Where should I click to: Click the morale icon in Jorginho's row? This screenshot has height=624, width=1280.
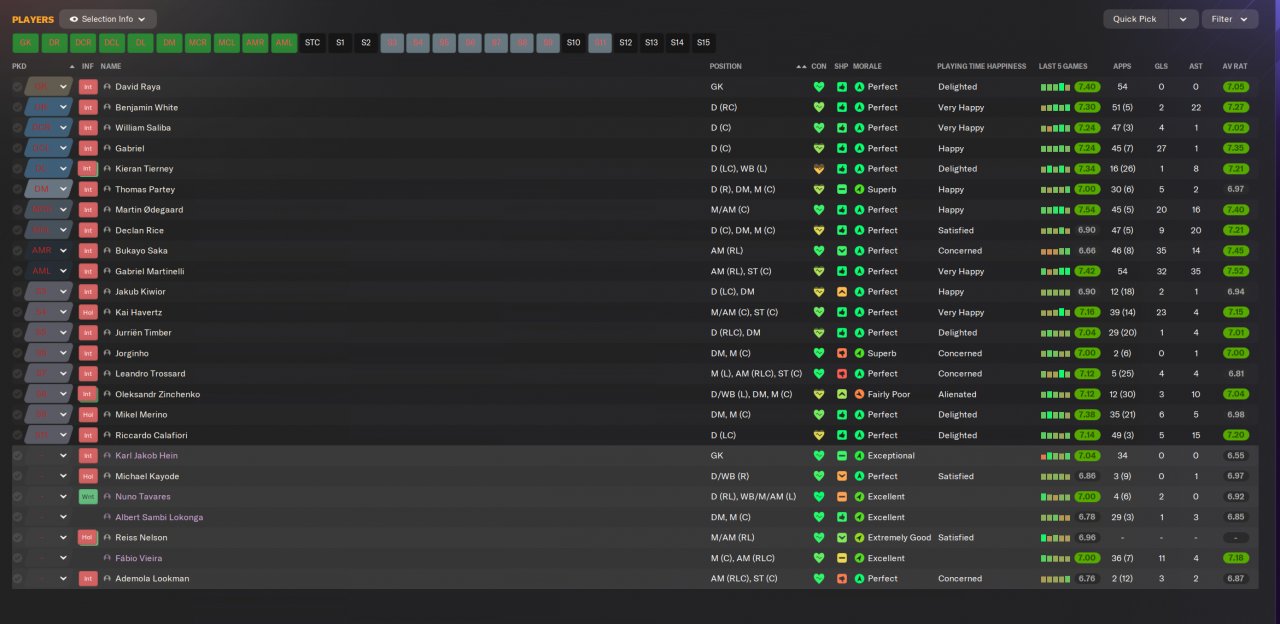(859, 353)
